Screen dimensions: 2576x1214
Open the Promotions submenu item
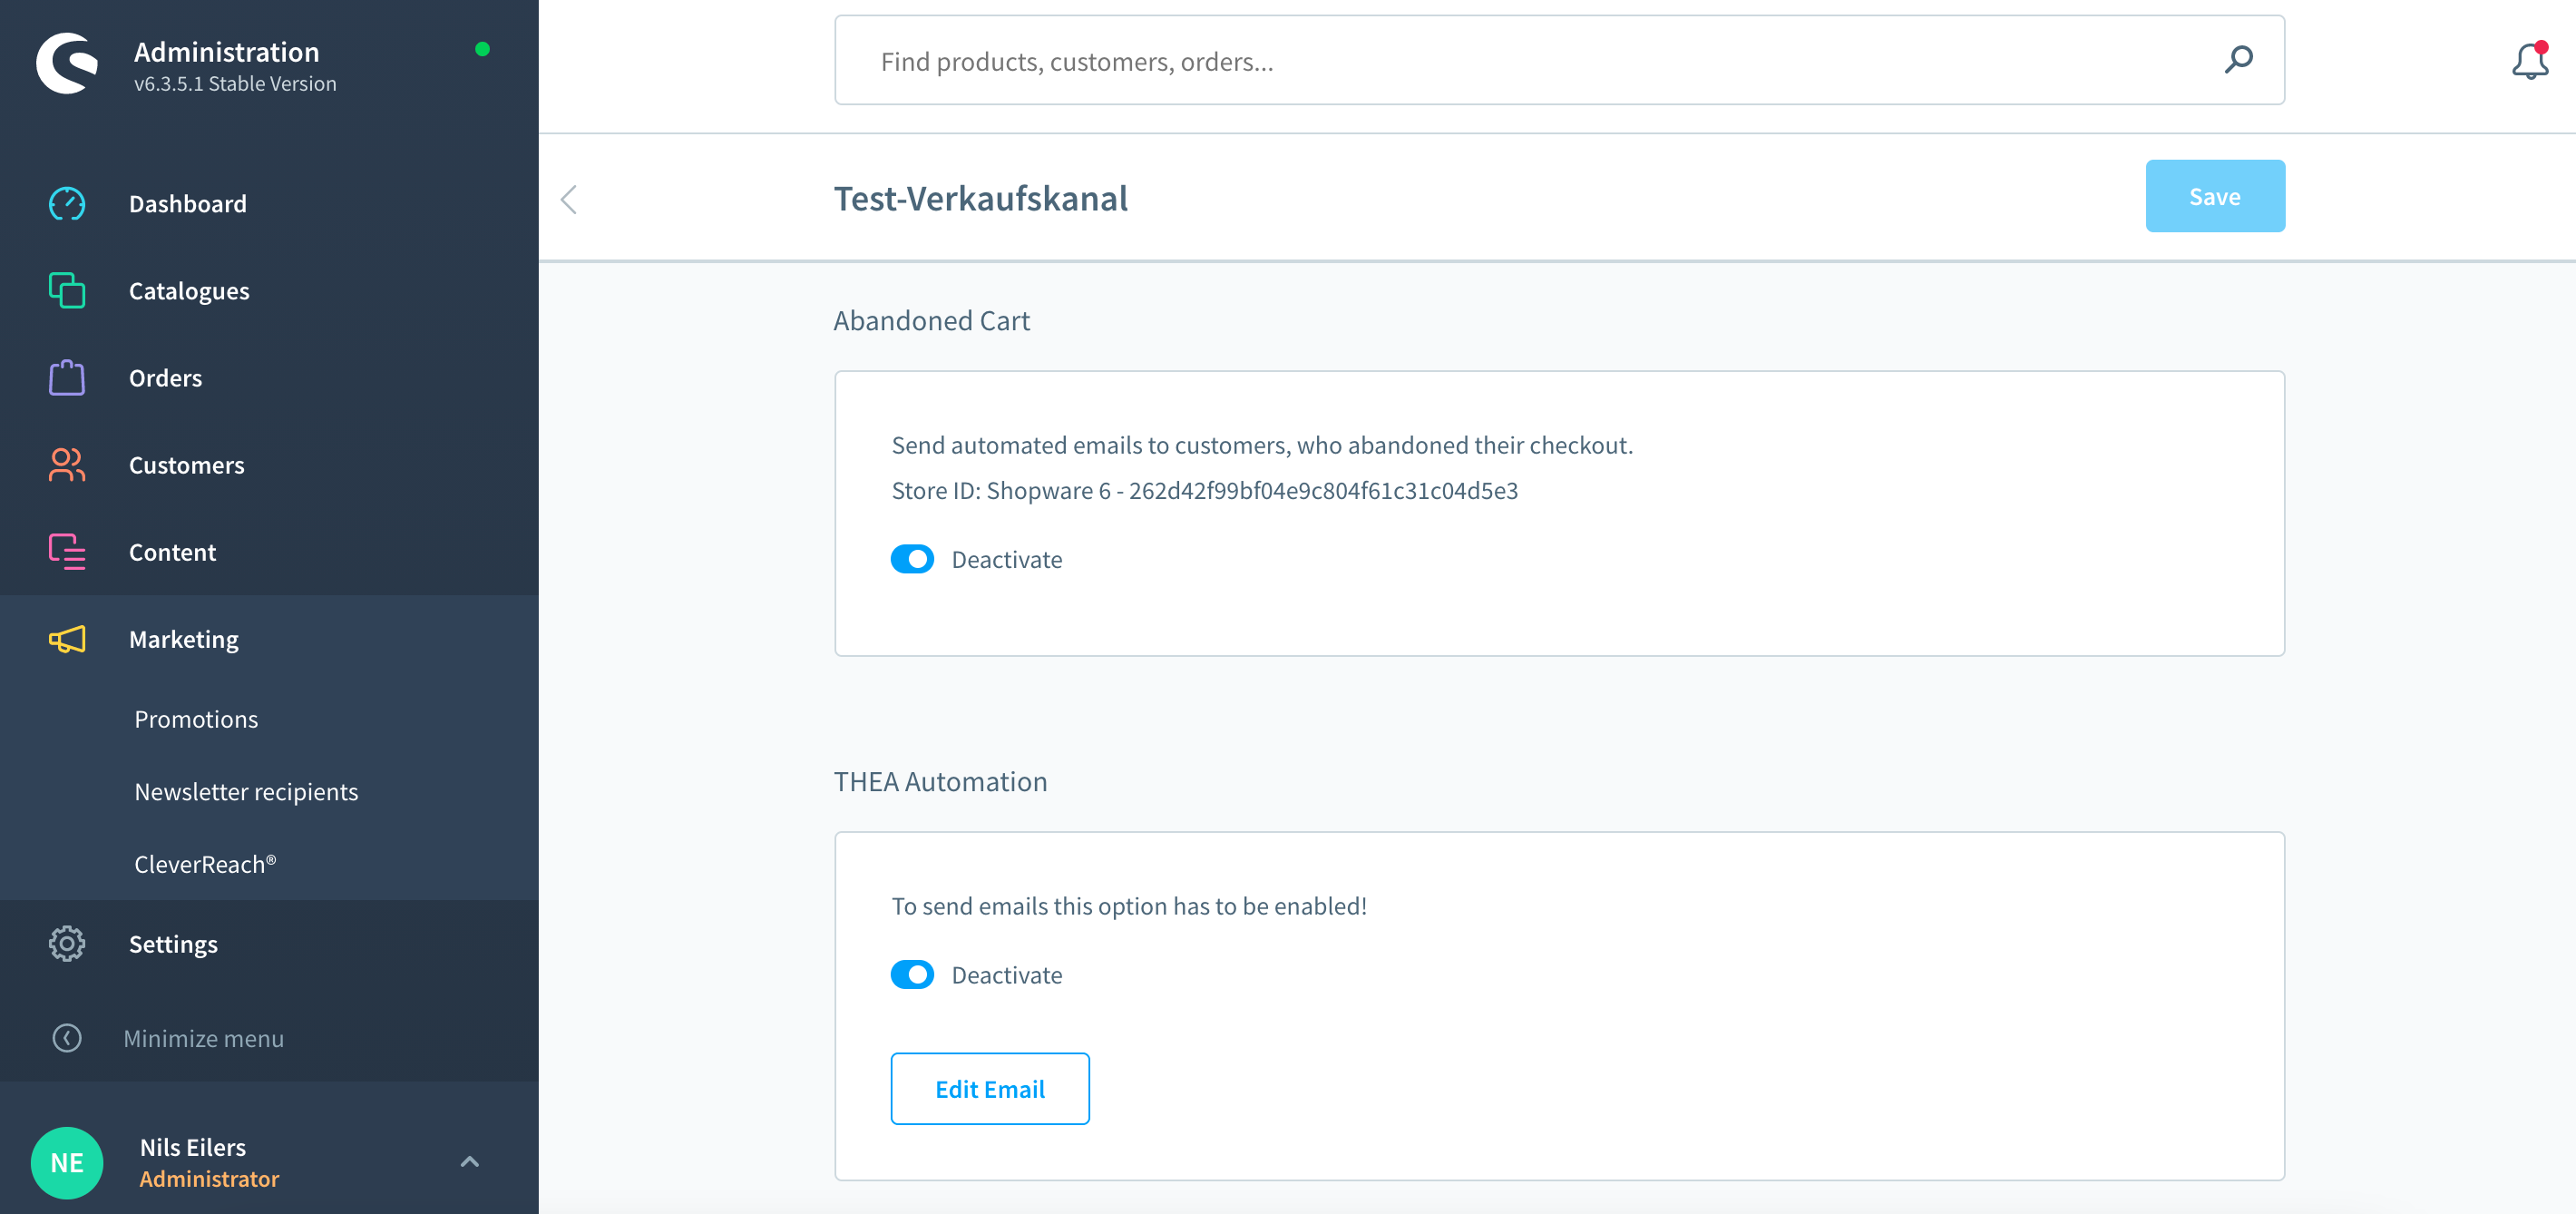(x=196, y=719)
